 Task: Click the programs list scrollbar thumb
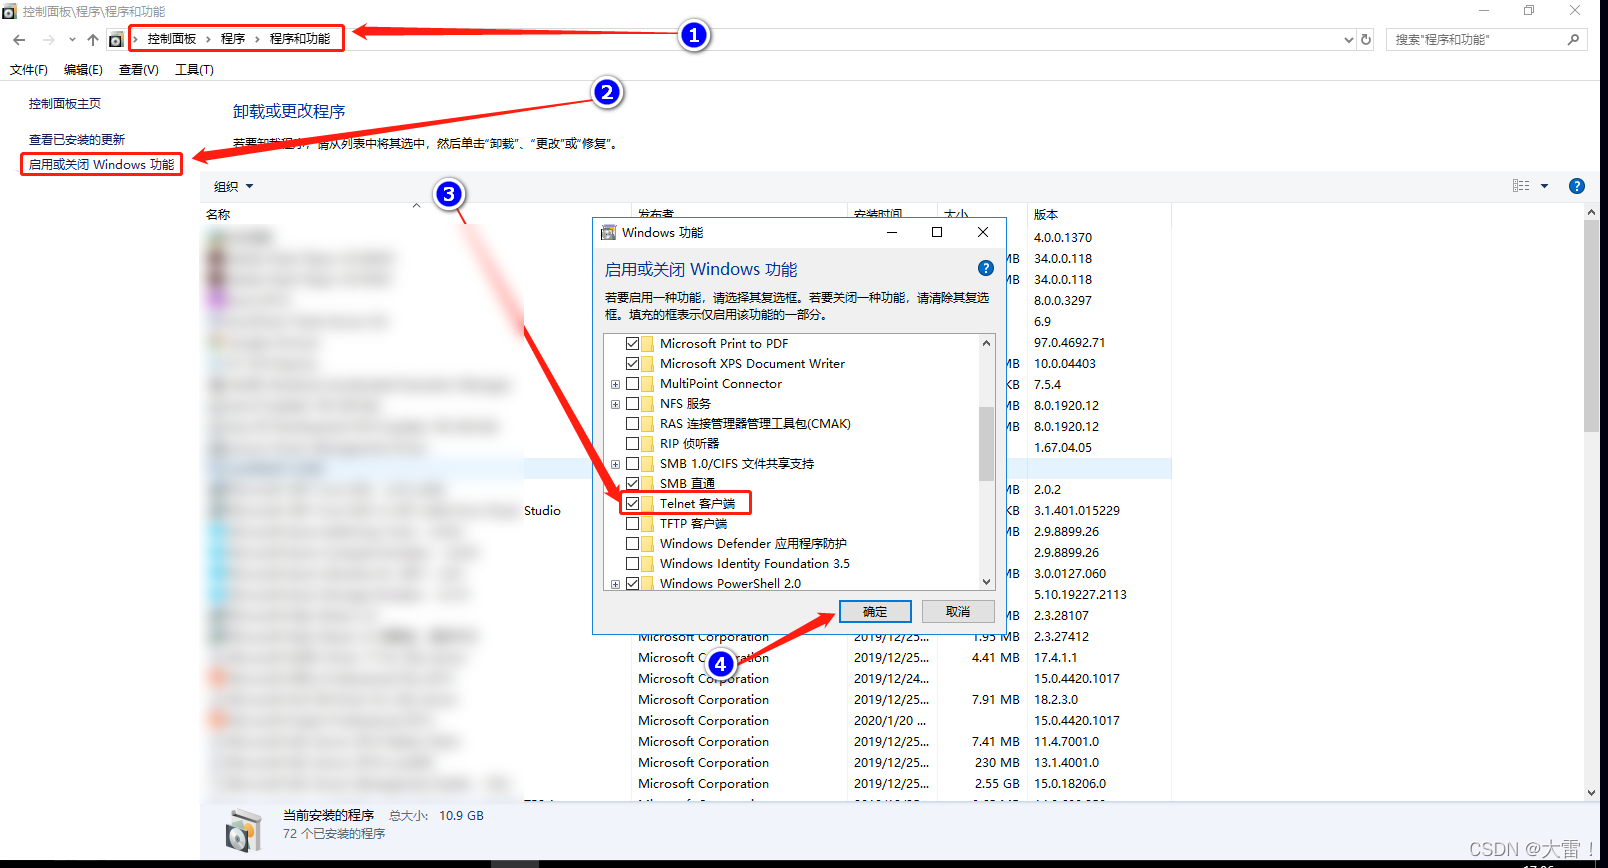(x=1592, y=326)
